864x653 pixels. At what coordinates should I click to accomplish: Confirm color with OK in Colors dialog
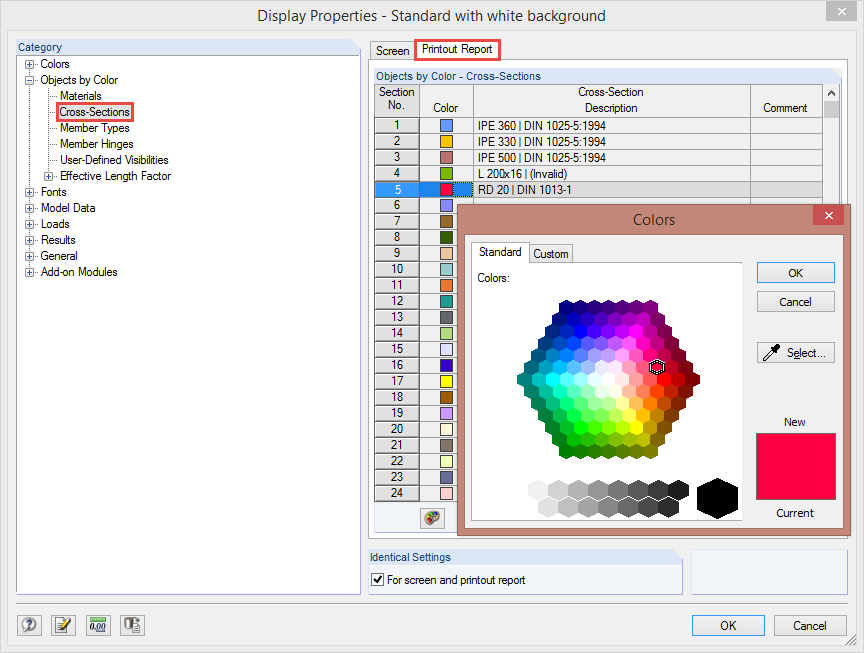click(795, 273)
